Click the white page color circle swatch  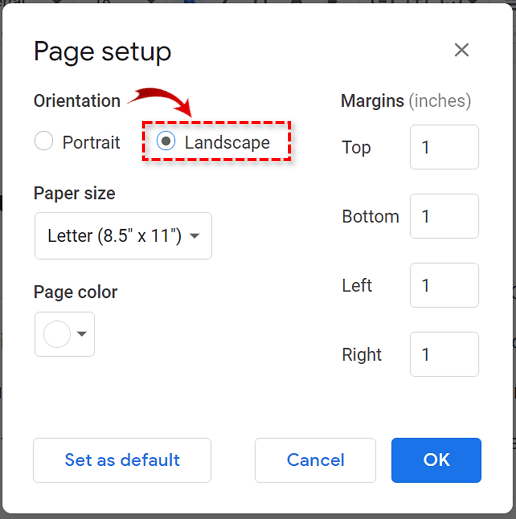[57, 334]
